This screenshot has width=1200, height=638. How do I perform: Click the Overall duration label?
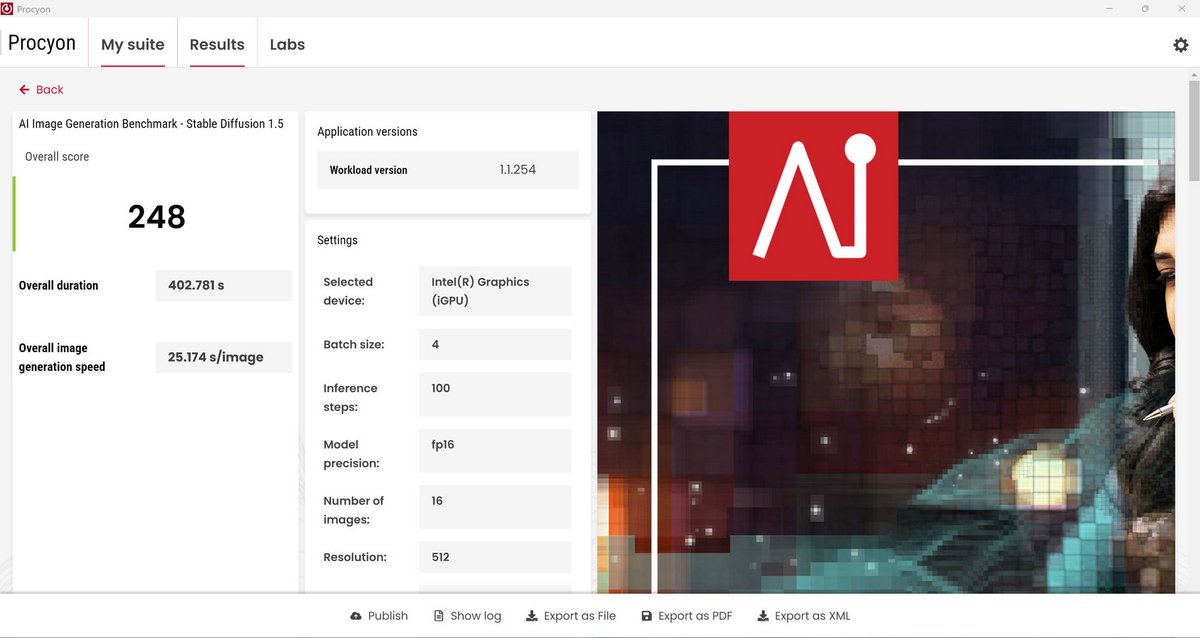pyautogui.click(x=58, y=286)
